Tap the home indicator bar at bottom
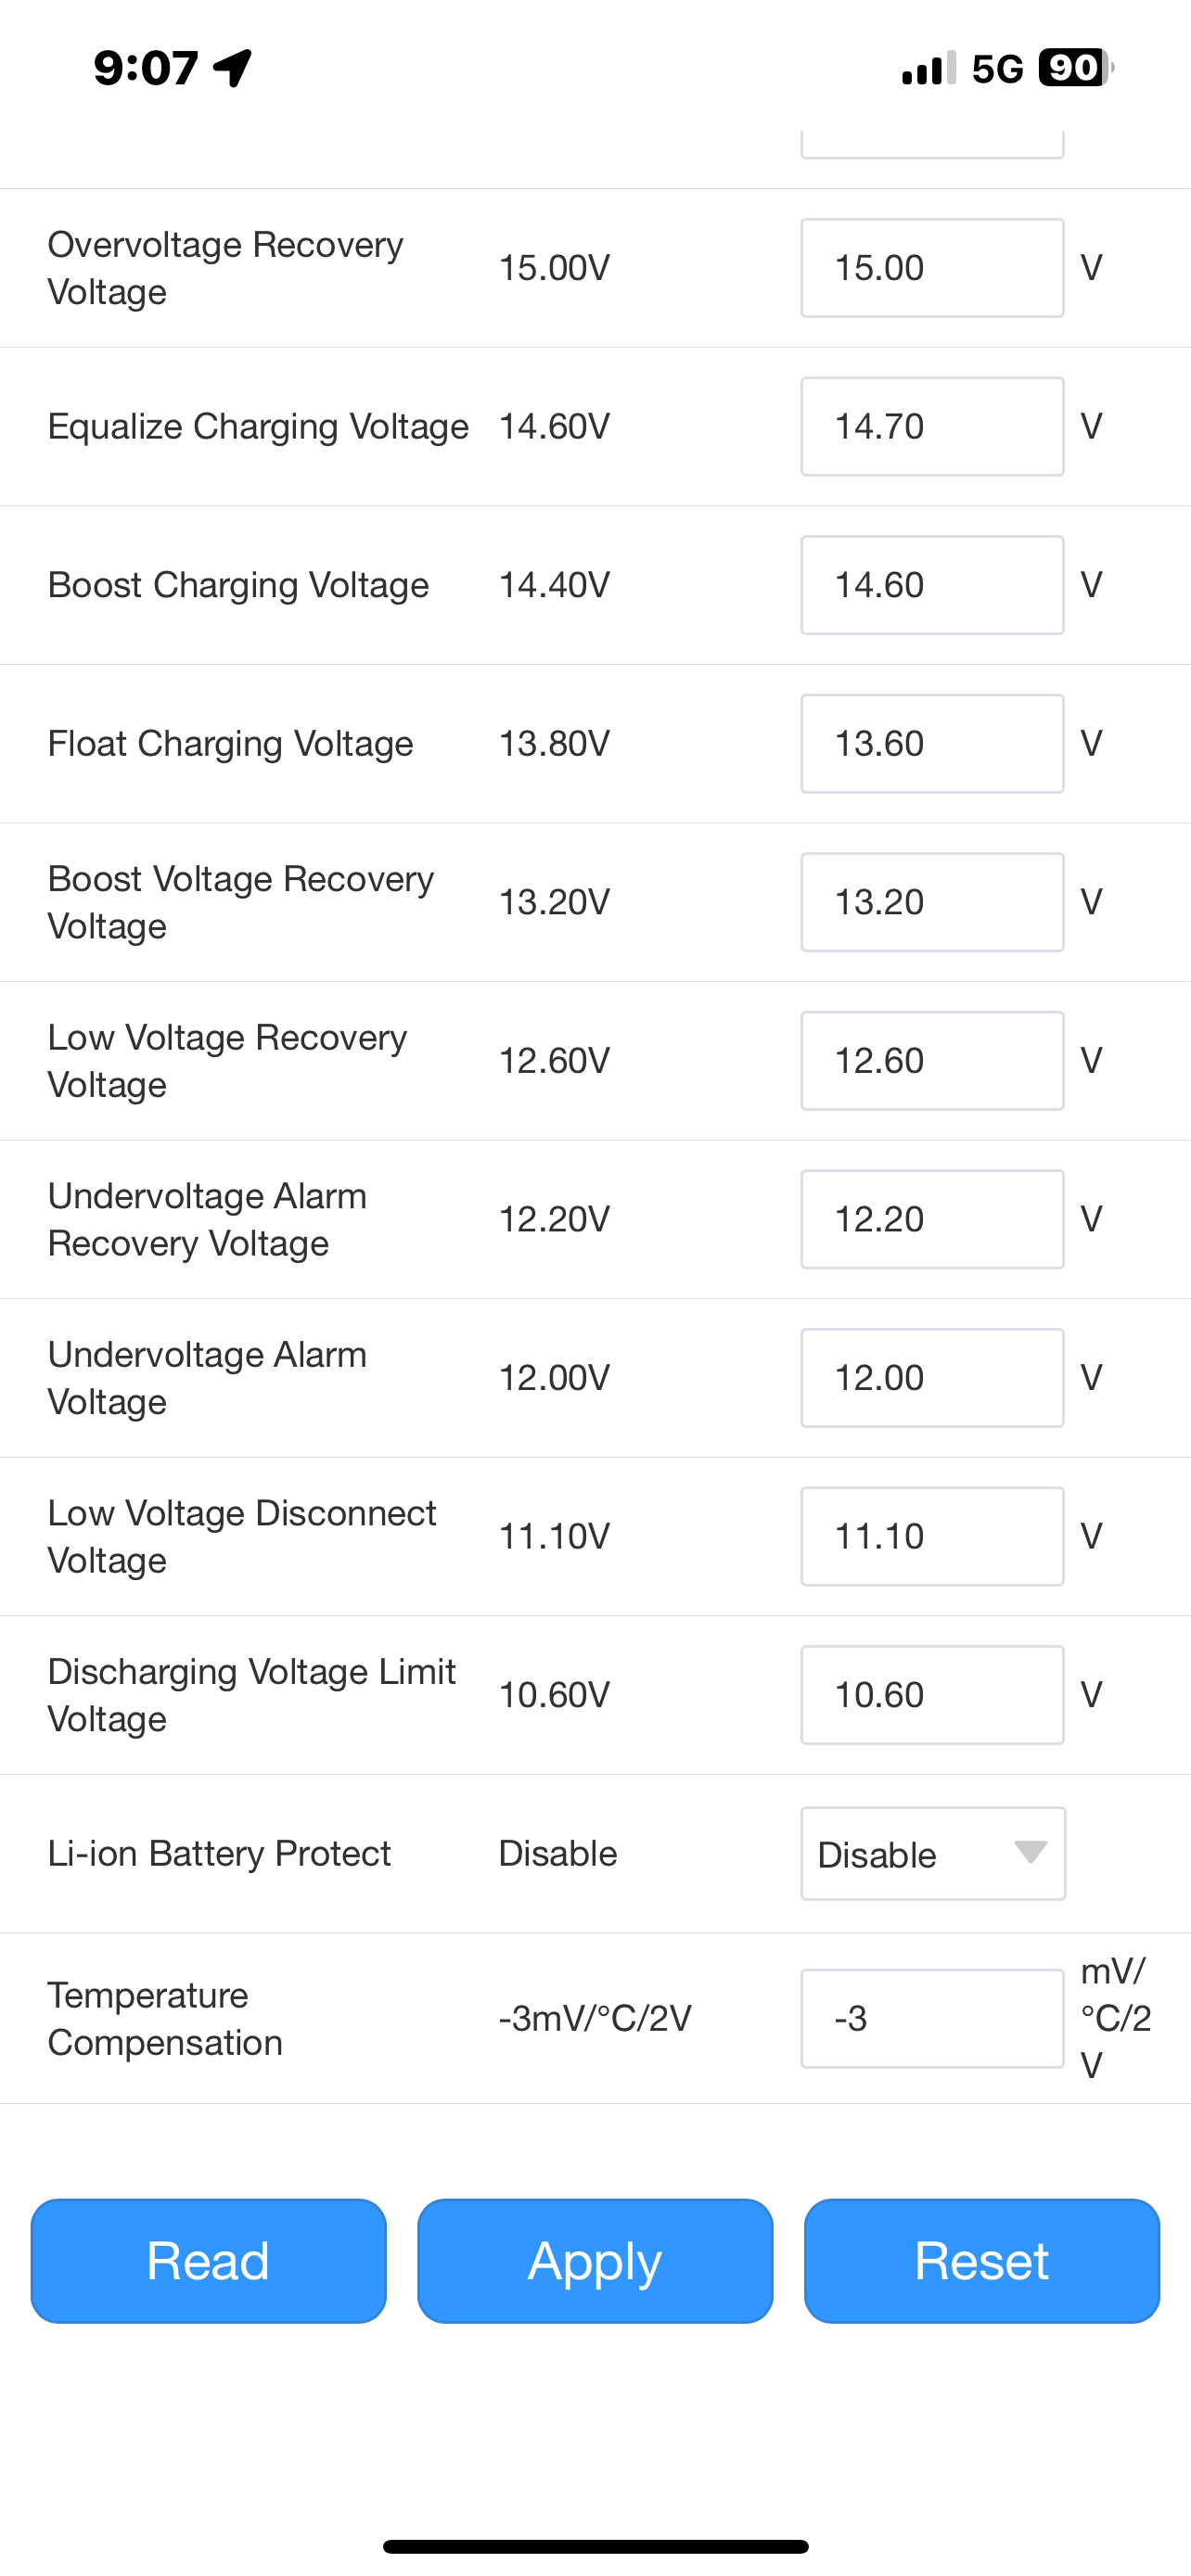 595,2546
